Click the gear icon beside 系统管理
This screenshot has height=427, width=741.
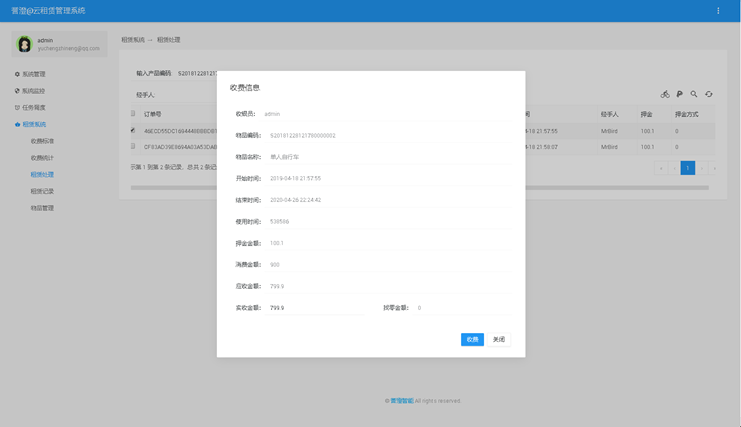(17, 74)
